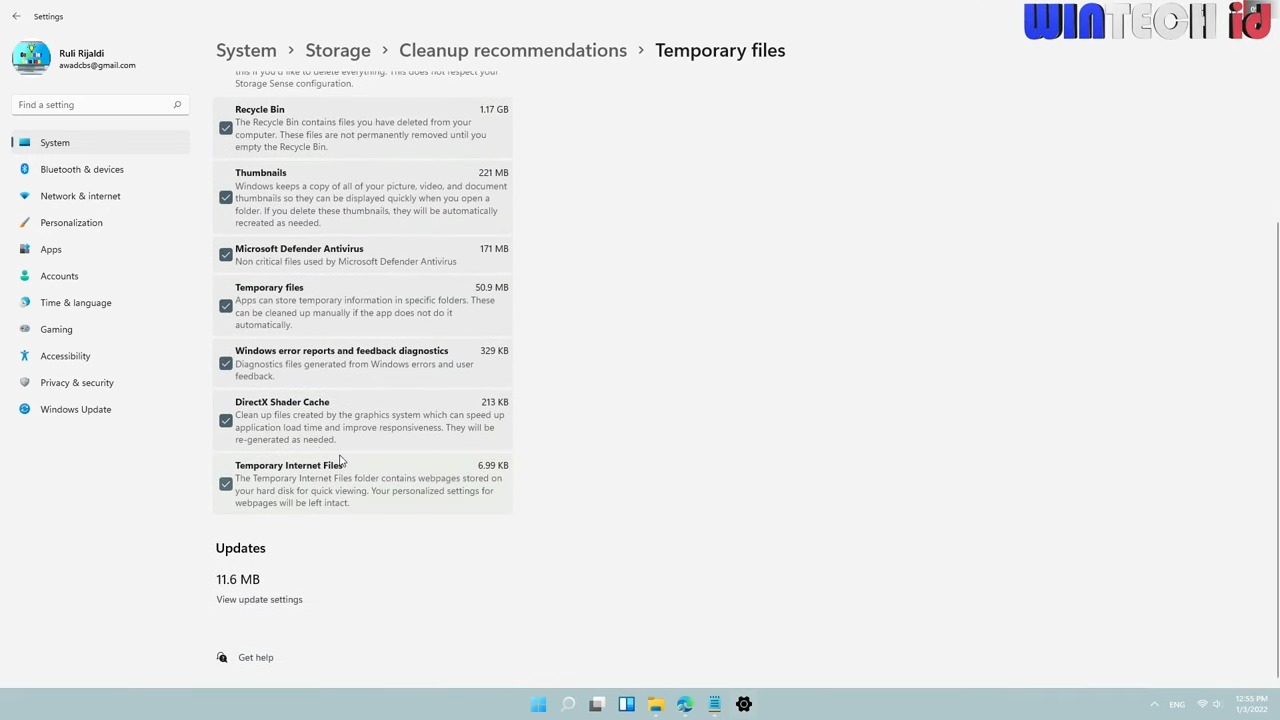Go to Cleanup recommendations breadcrumb
Screen dimensions: 1280x720
tap(513, 50)
